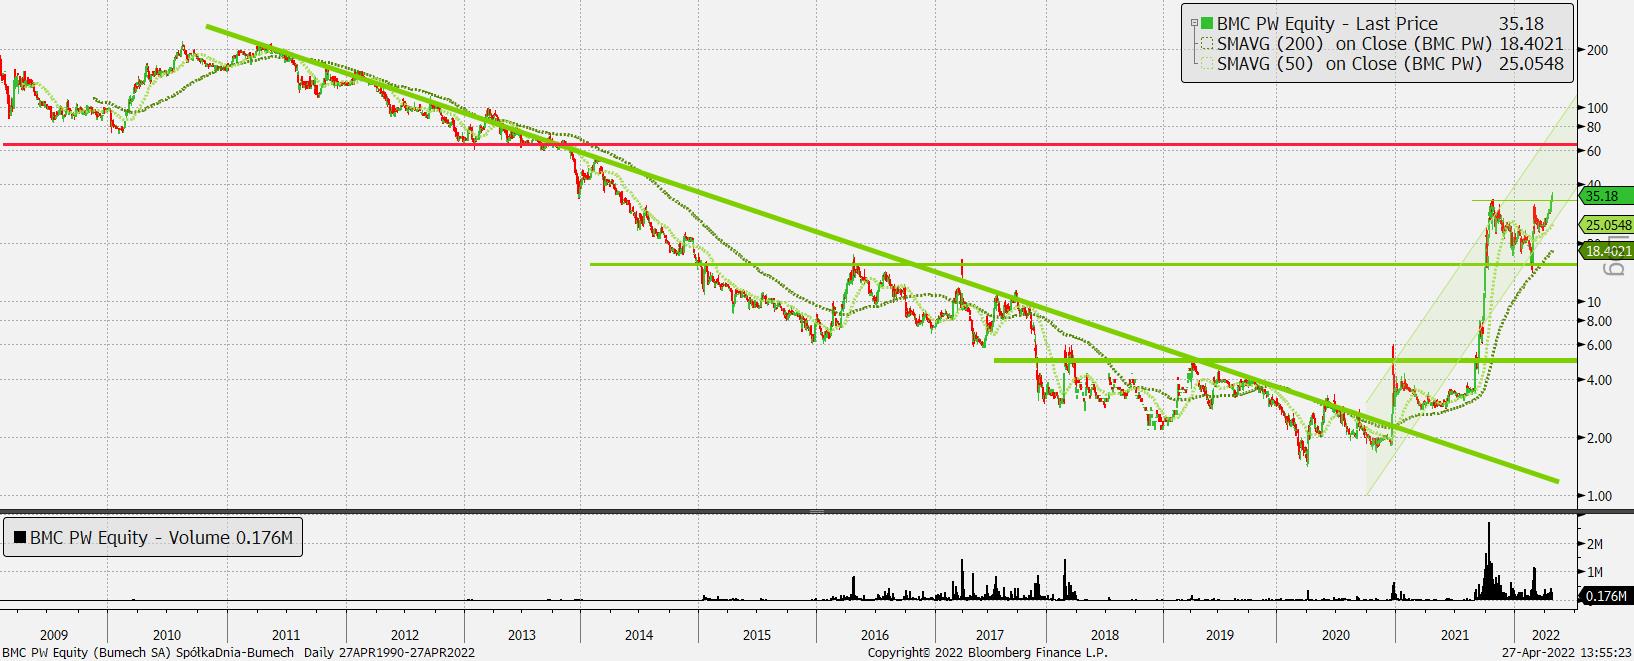
Task: Click the 2013 year label on time axis
Action: pos(522,635)
